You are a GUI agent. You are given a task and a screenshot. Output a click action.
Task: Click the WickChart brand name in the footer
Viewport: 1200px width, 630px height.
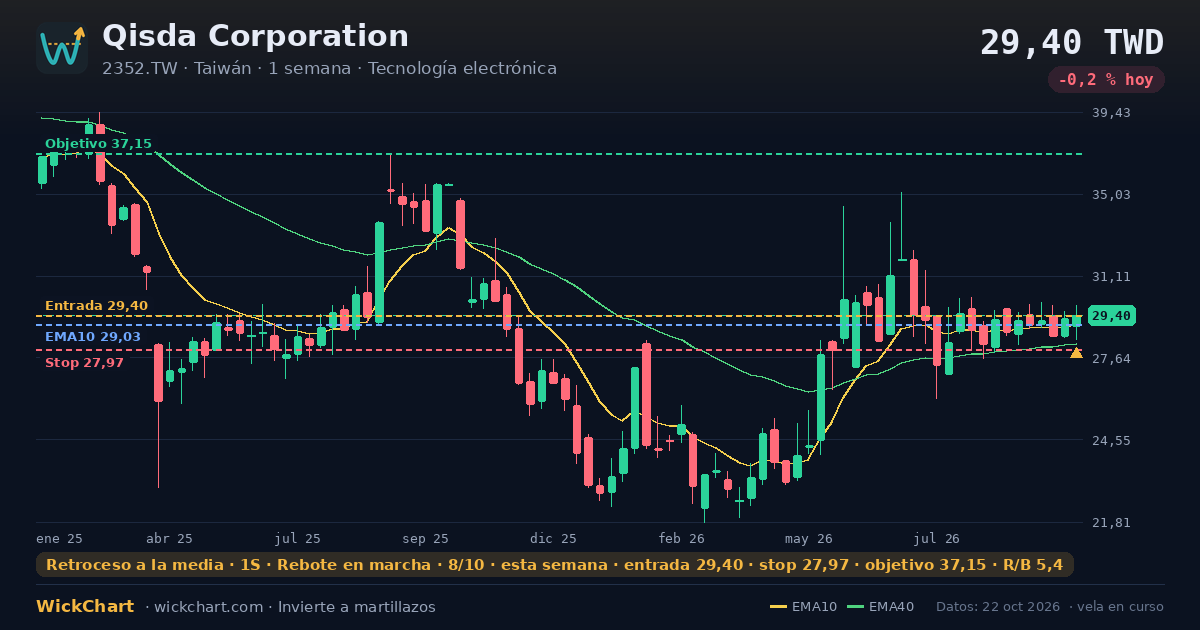pyautogui.click(x=85, y=607)
